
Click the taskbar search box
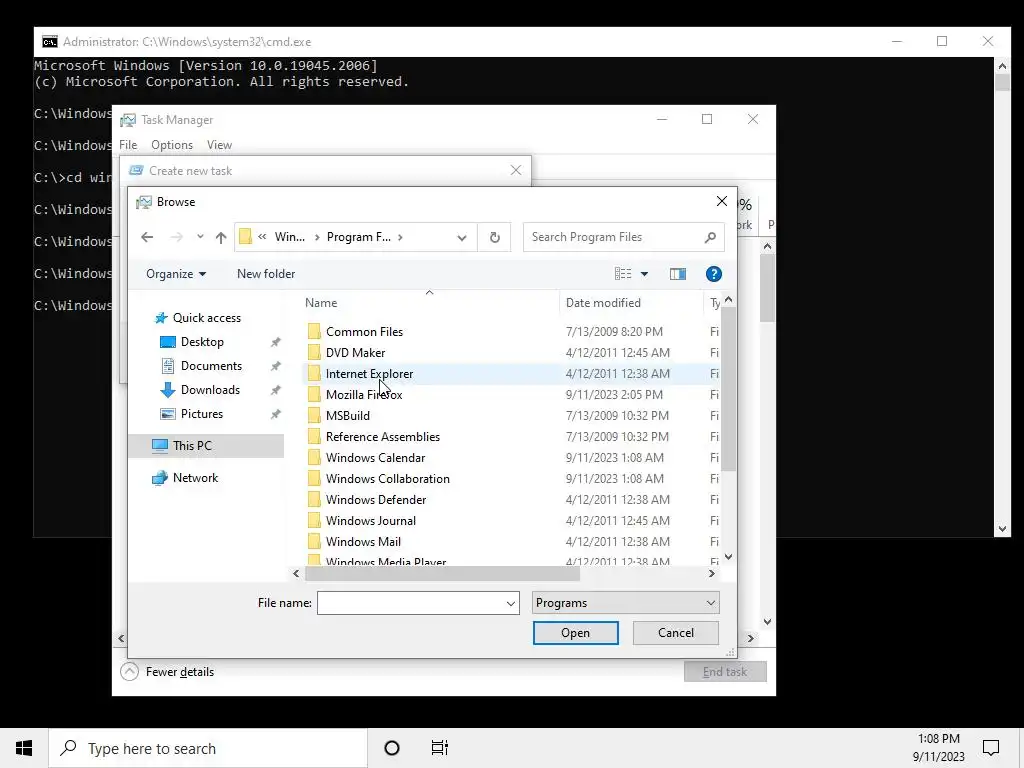click(x=208, y=748)
